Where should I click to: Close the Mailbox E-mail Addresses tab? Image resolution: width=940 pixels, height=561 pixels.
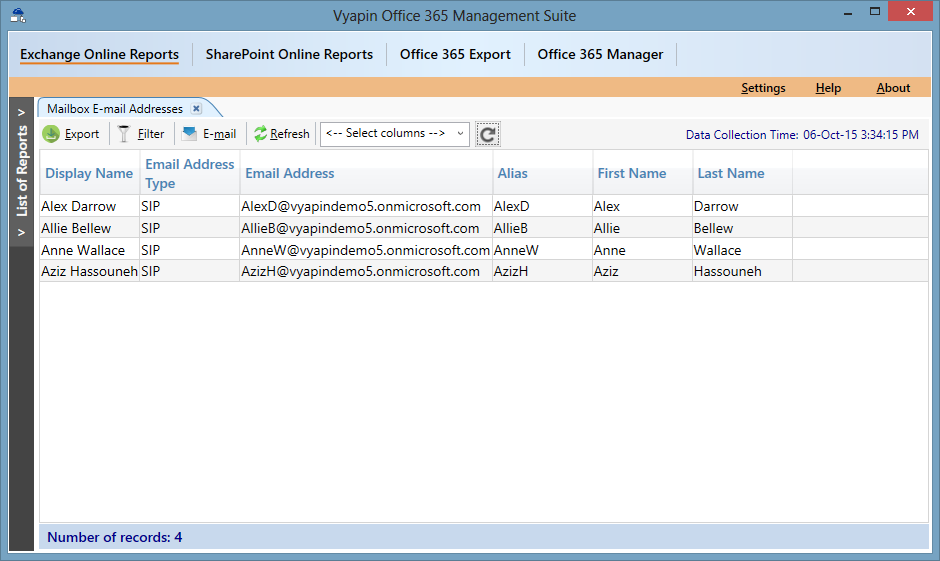[x=196, y=108]
